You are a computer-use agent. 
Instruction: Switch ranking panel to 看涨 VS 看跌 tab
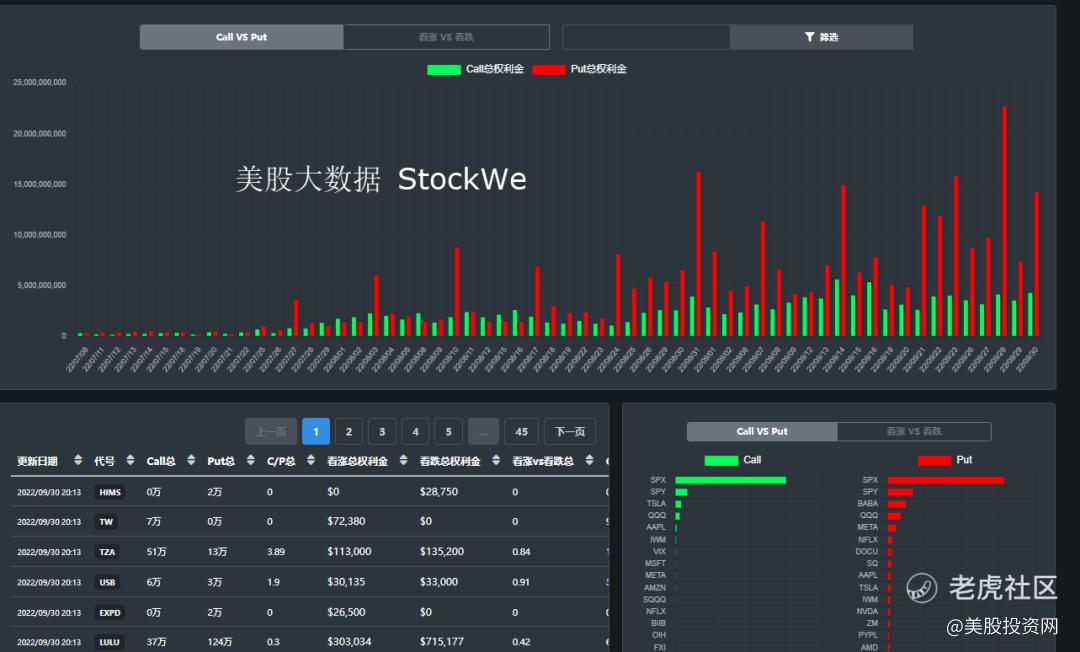click(x=914, y=432)
